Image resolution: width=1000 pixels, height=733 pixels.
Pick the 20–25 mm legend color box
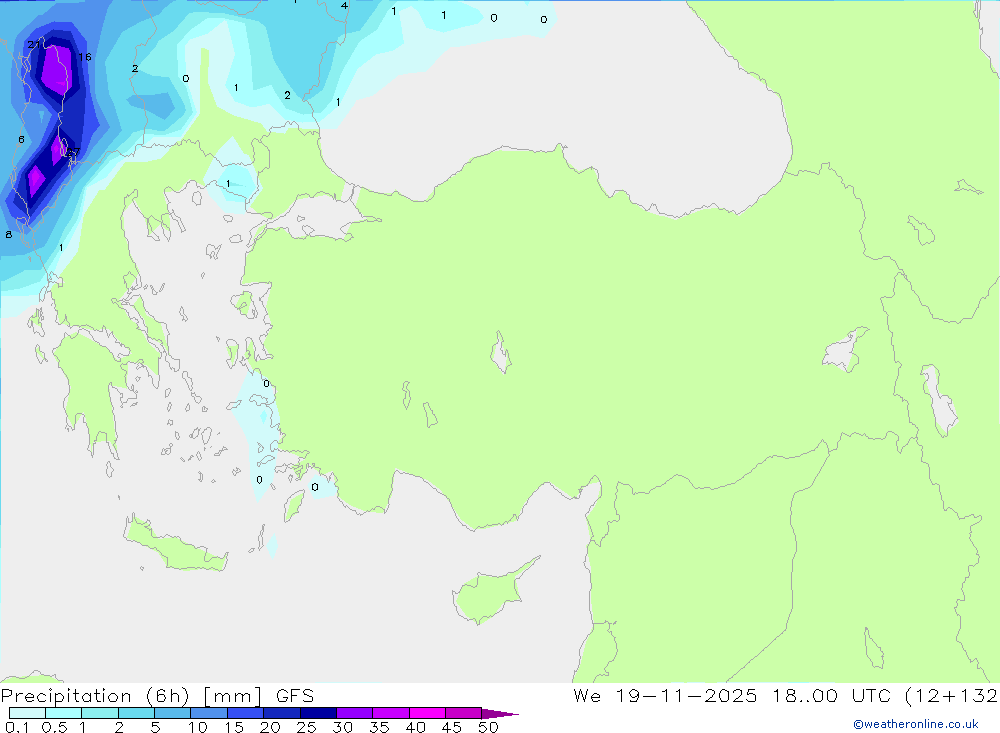[281, 713]
